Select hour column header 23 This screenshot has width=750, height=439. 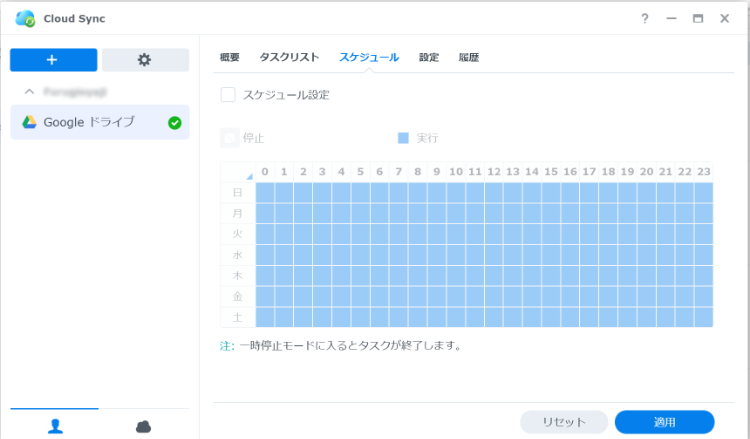(x=704, y=172)
